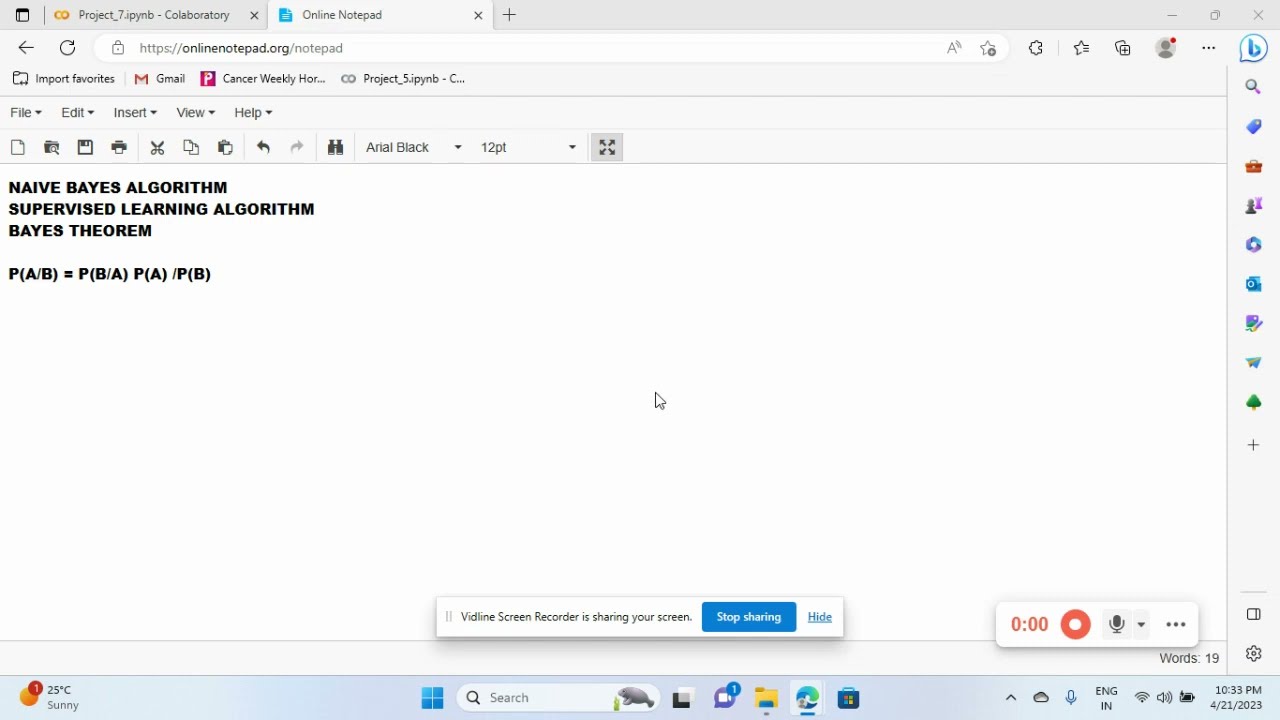Viewport: 1280px width, 720px height.
Task: Click Stop sharing button
Action: coord(749,617)
